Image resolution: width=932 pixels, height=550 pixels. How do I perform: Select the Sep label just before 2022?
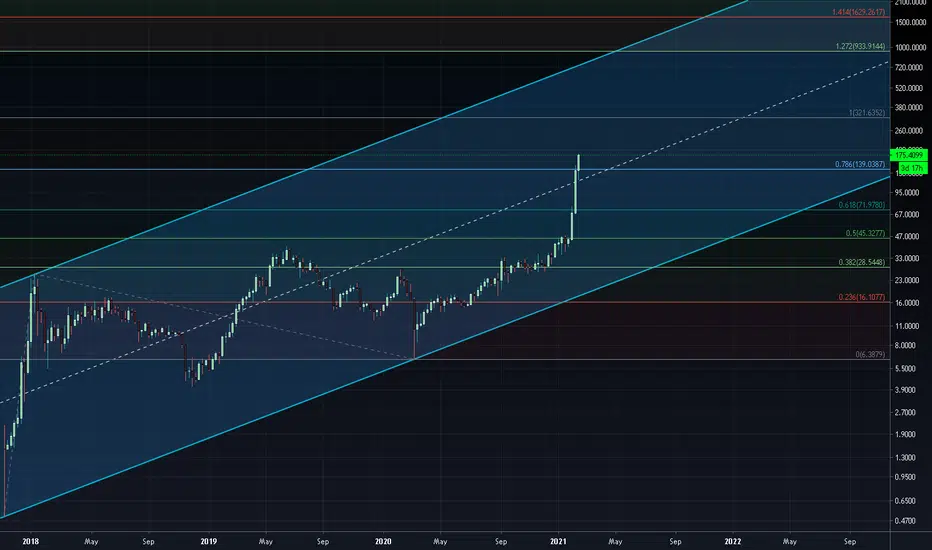click(x=675, y=542)
